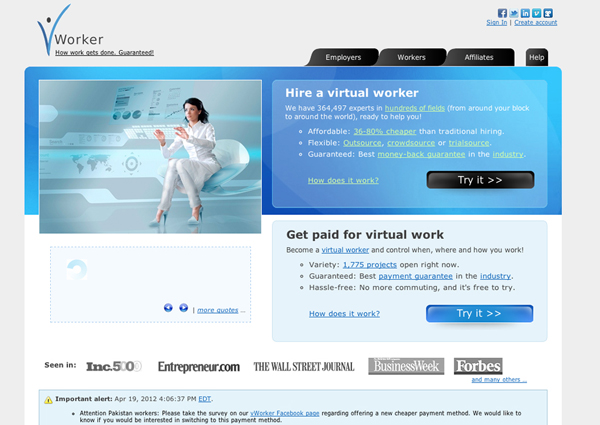Open the Employers tab

coord(343,57)
